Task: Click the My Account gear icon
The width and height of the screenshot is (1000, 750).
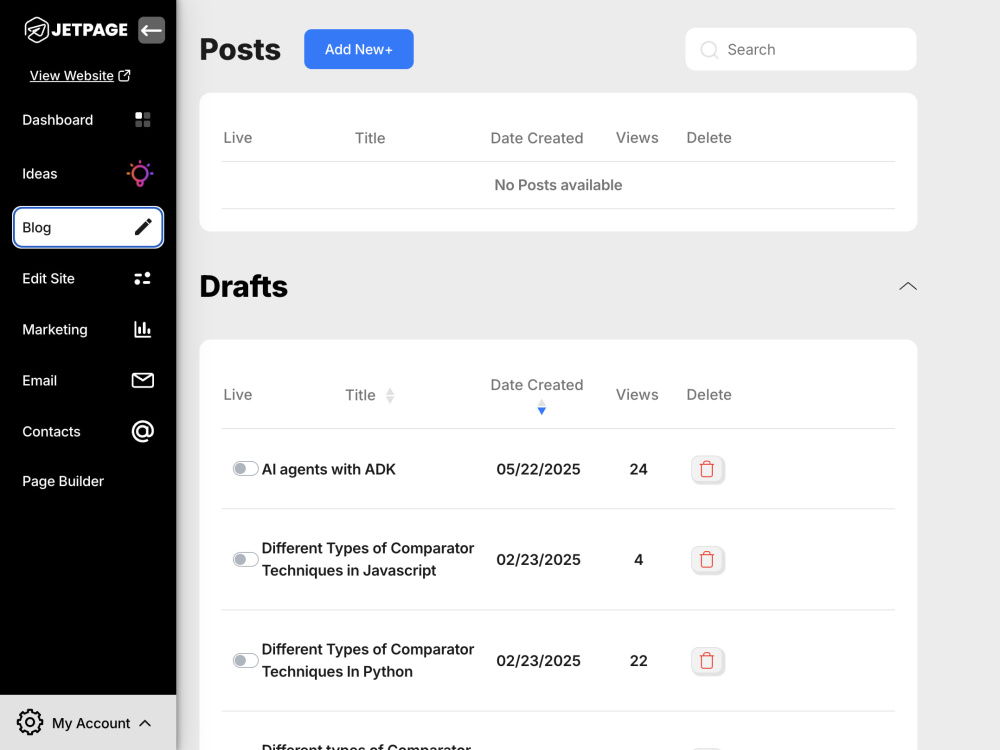Action: click(29, 722)
